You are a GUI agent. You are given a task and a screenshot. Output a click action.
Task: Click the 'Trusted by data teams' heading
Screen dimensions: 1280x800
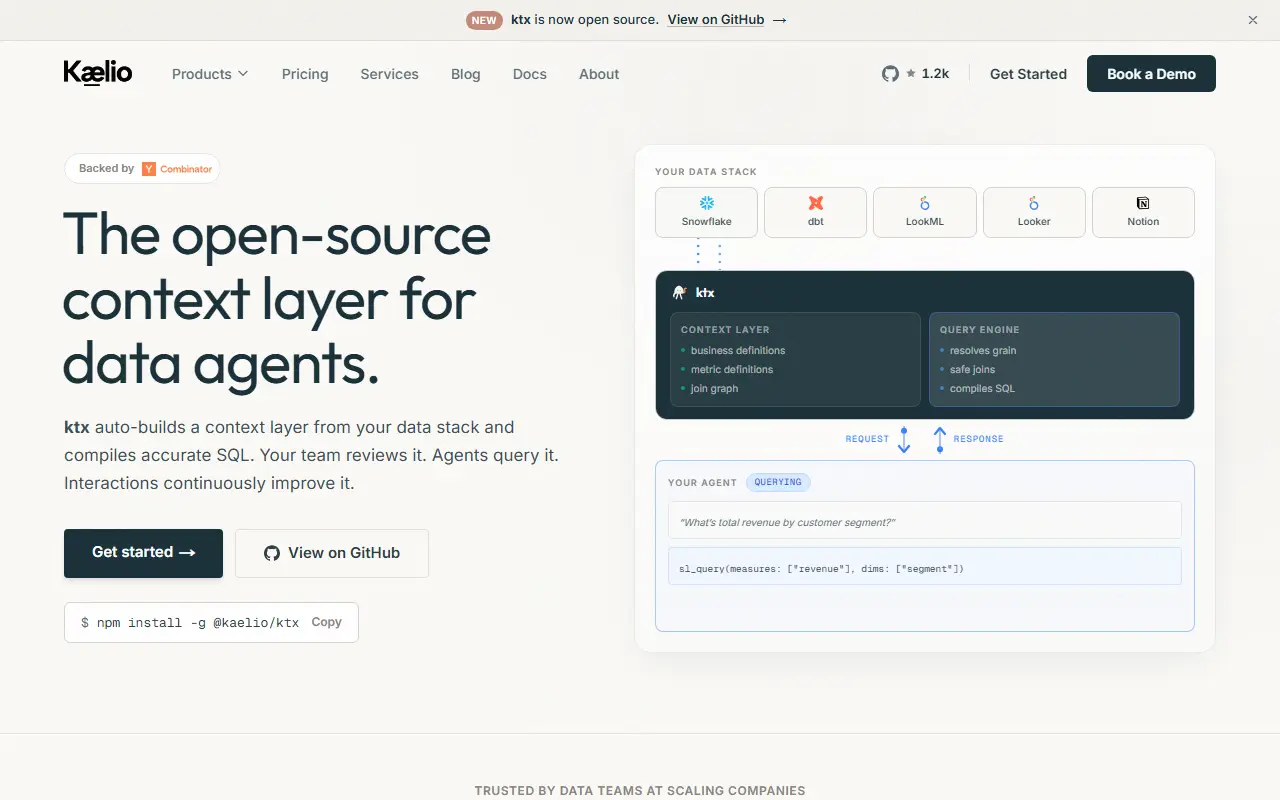640,791
